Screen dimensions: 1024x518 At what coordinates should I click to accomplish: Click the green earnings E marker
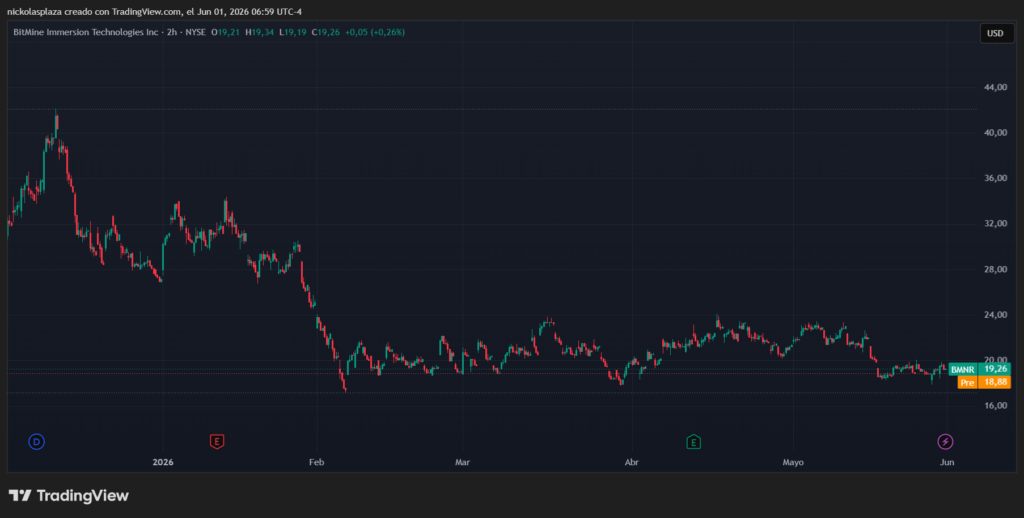pos(694,442)
